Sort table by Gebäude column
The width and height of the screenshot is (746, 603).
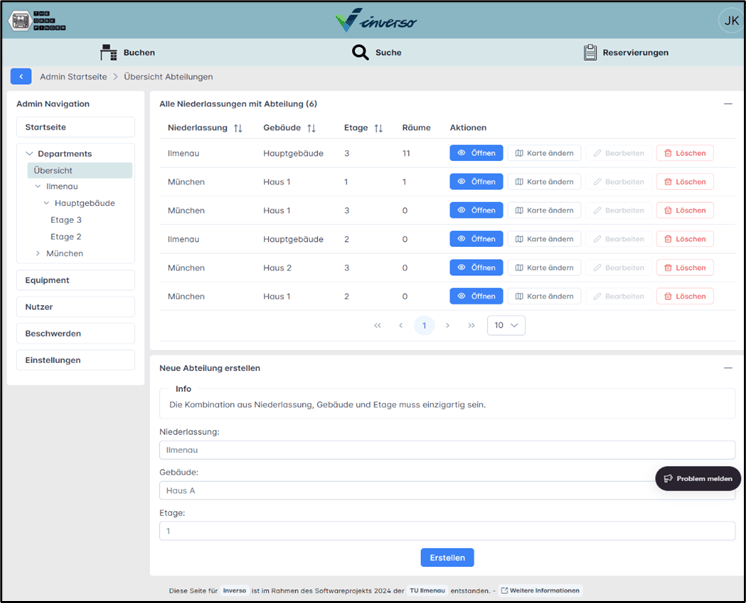(311, 128)
